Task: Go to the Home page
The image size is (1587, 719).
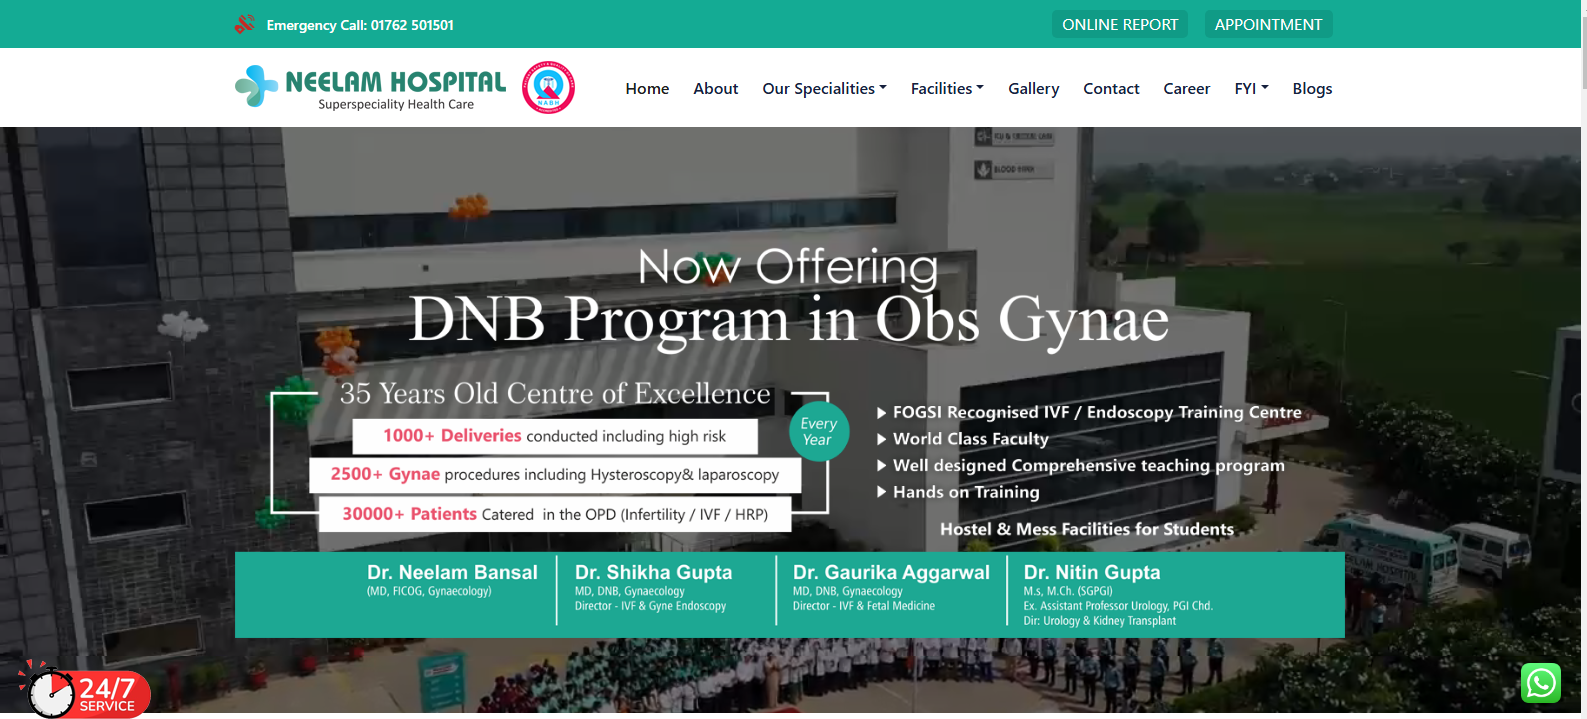Action: coord(647,89)
